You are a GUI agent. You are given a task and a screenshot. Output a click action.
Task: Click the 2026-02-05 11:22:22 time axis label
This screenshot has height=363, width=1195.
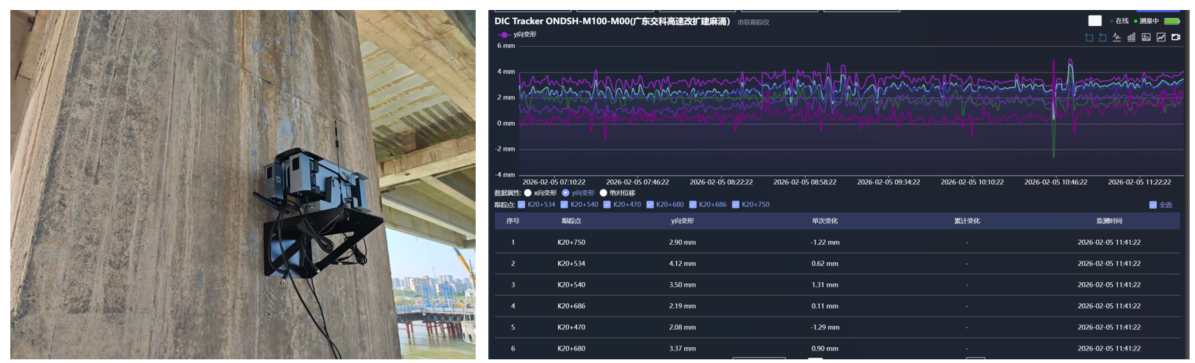pos(1139,182)
